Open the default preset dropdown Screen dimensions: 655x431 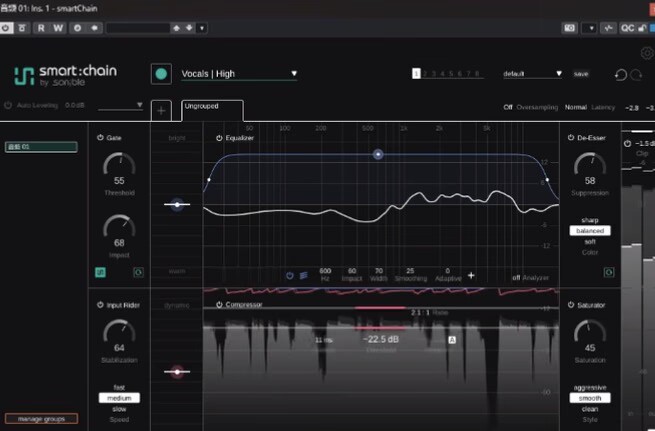(x=532, y=74)
